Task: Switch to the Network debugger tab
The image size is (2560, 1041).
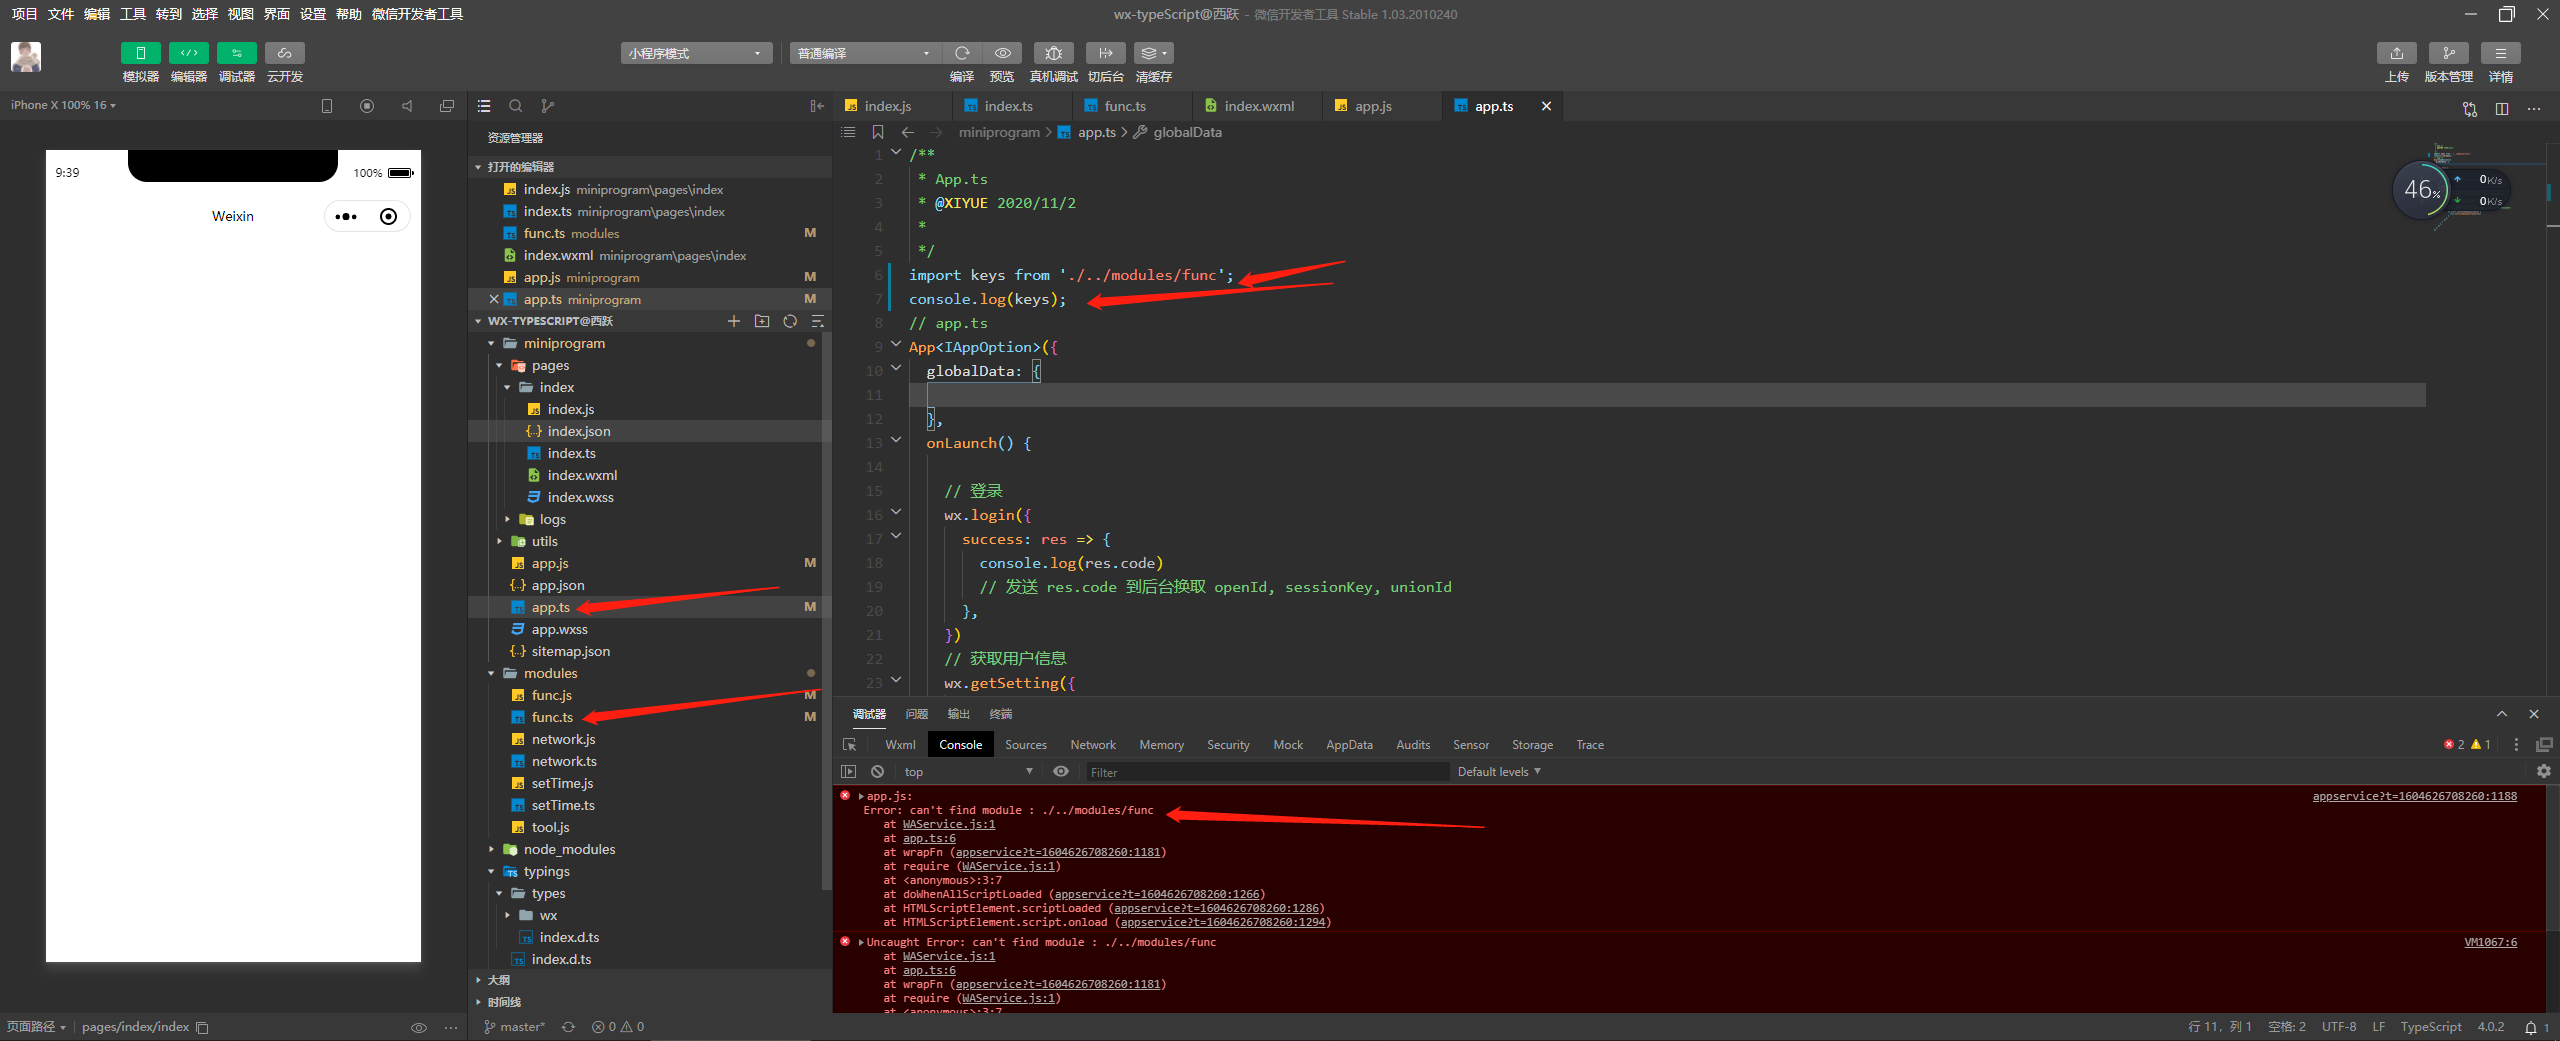Action: coord(1093,745)
